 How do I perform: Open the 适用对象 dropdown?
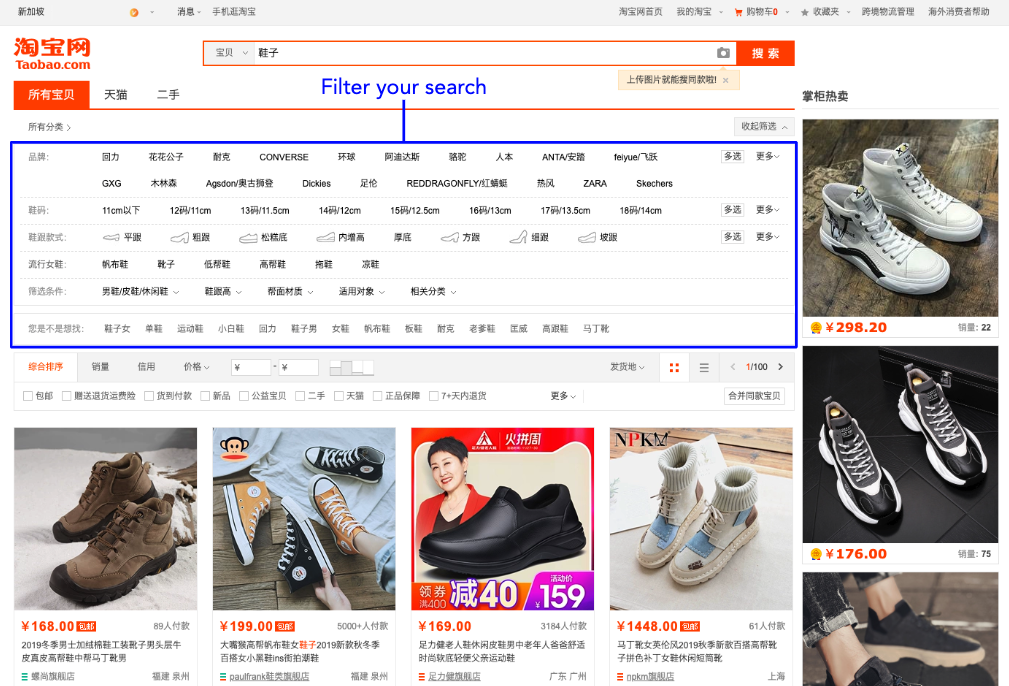(x=362, y=292)
